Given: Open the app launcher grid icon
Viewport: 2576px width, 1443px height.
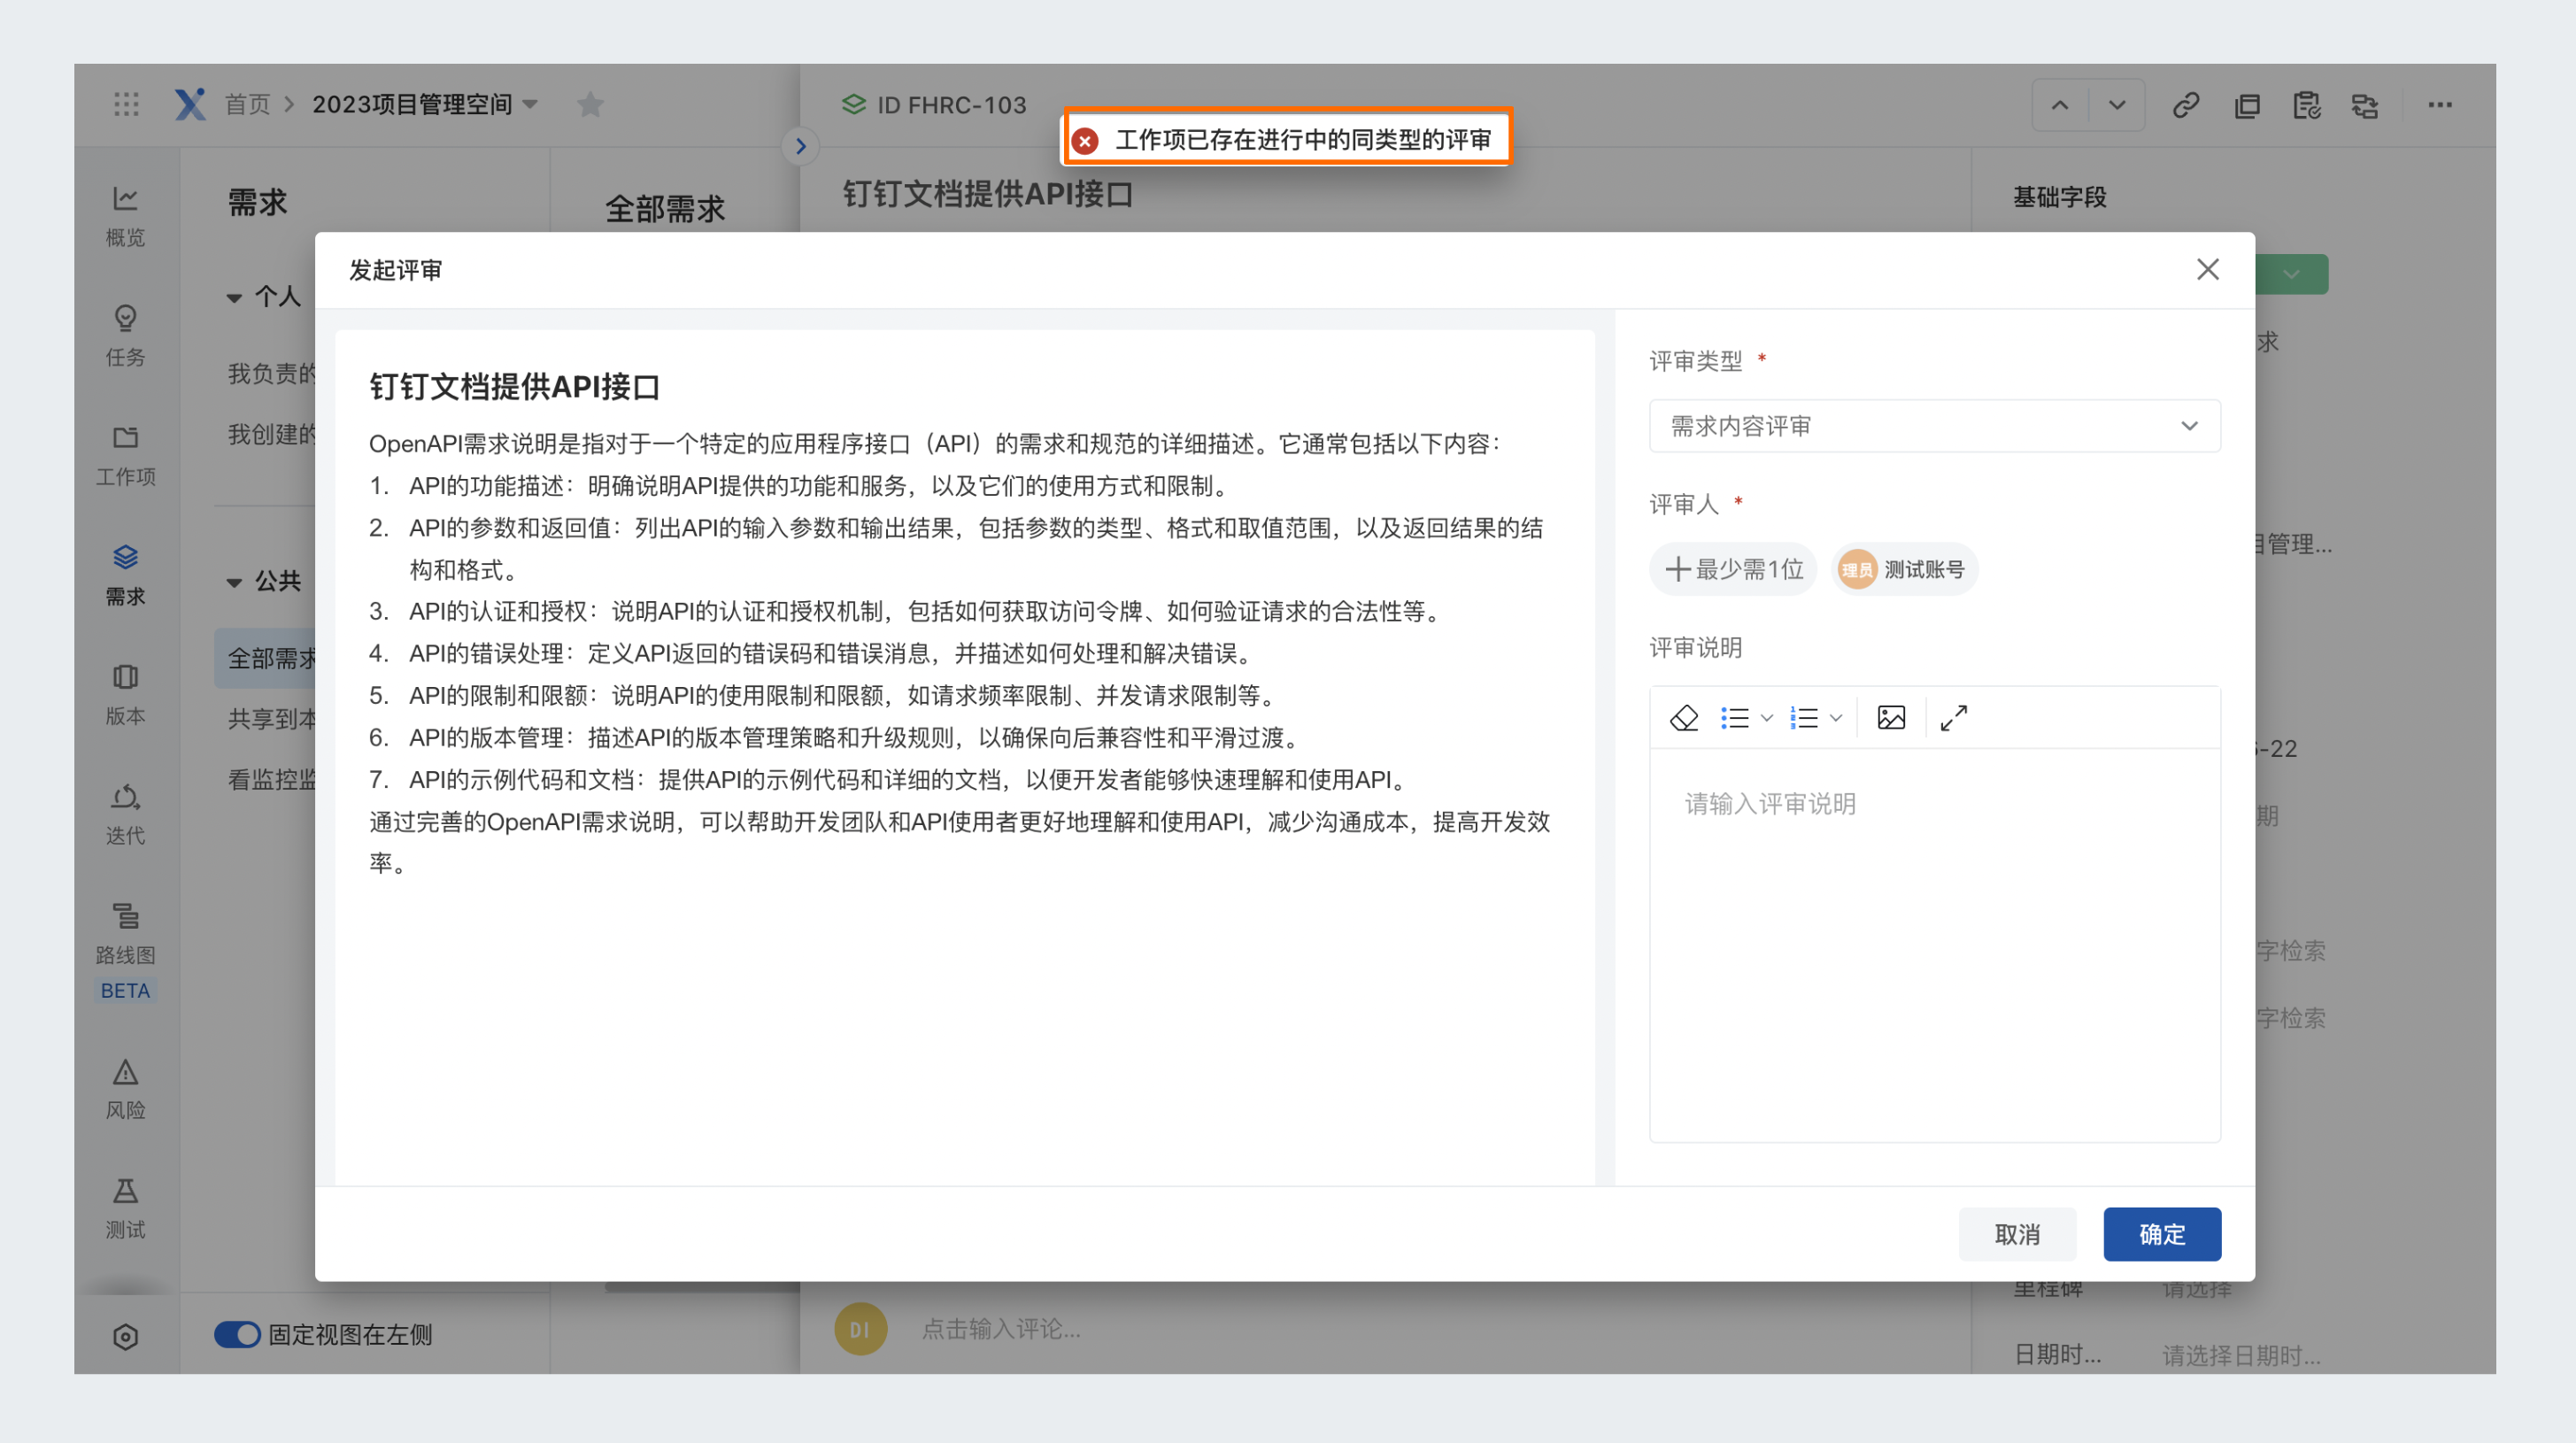Looking at the screenshot, I should point(126,104).
